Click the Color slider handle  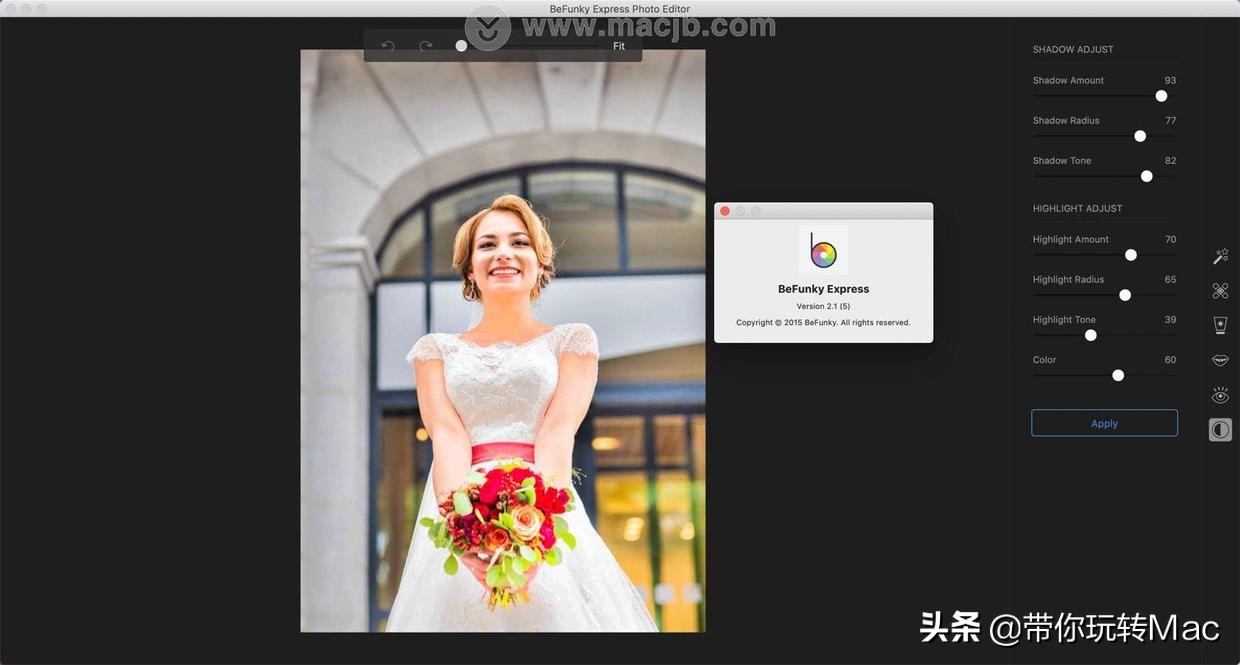[1118, 375]
